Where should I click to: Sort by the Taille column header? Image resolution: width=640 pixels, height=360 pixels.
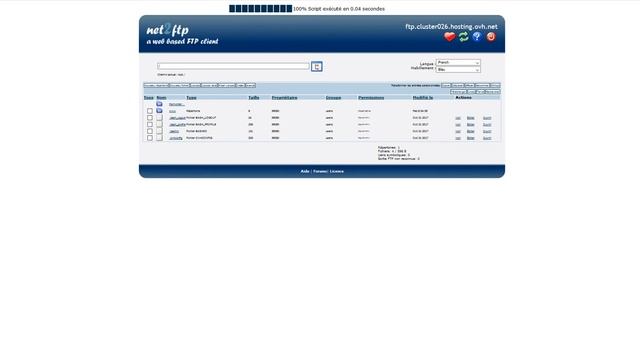[x=254, y=98]
